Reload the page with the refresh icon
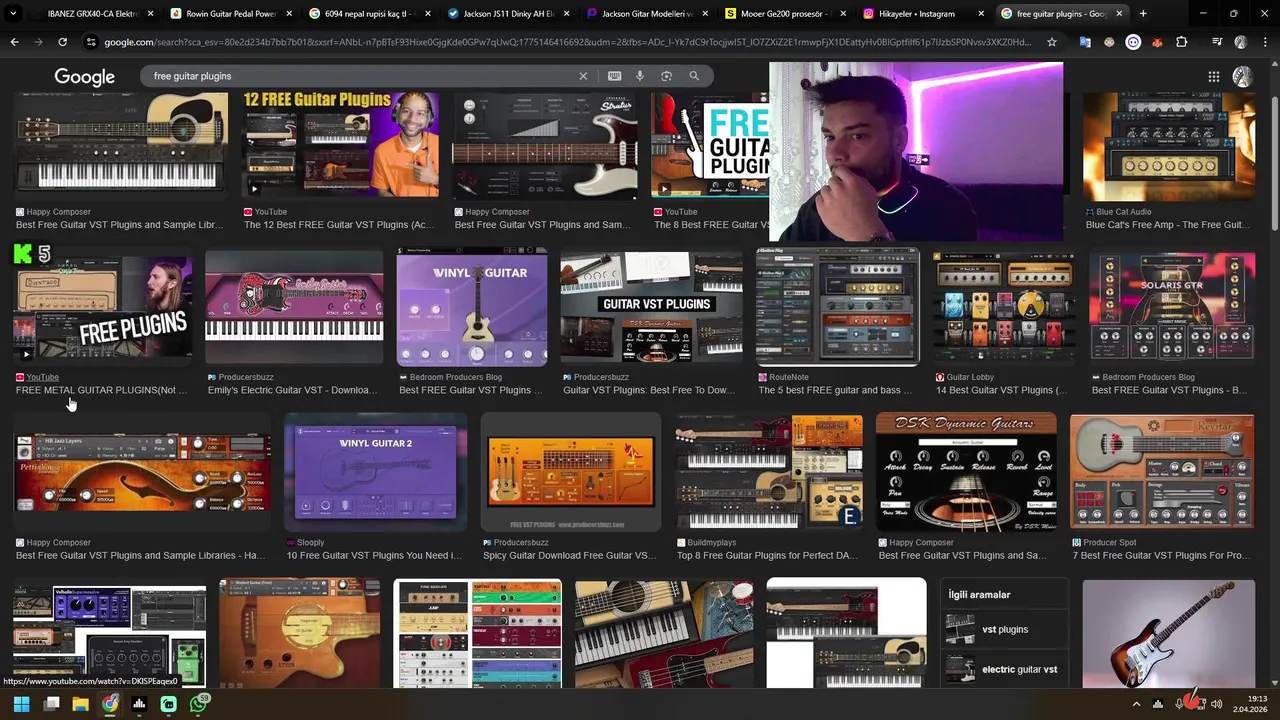1280x720 pixels. coord(62,42)
